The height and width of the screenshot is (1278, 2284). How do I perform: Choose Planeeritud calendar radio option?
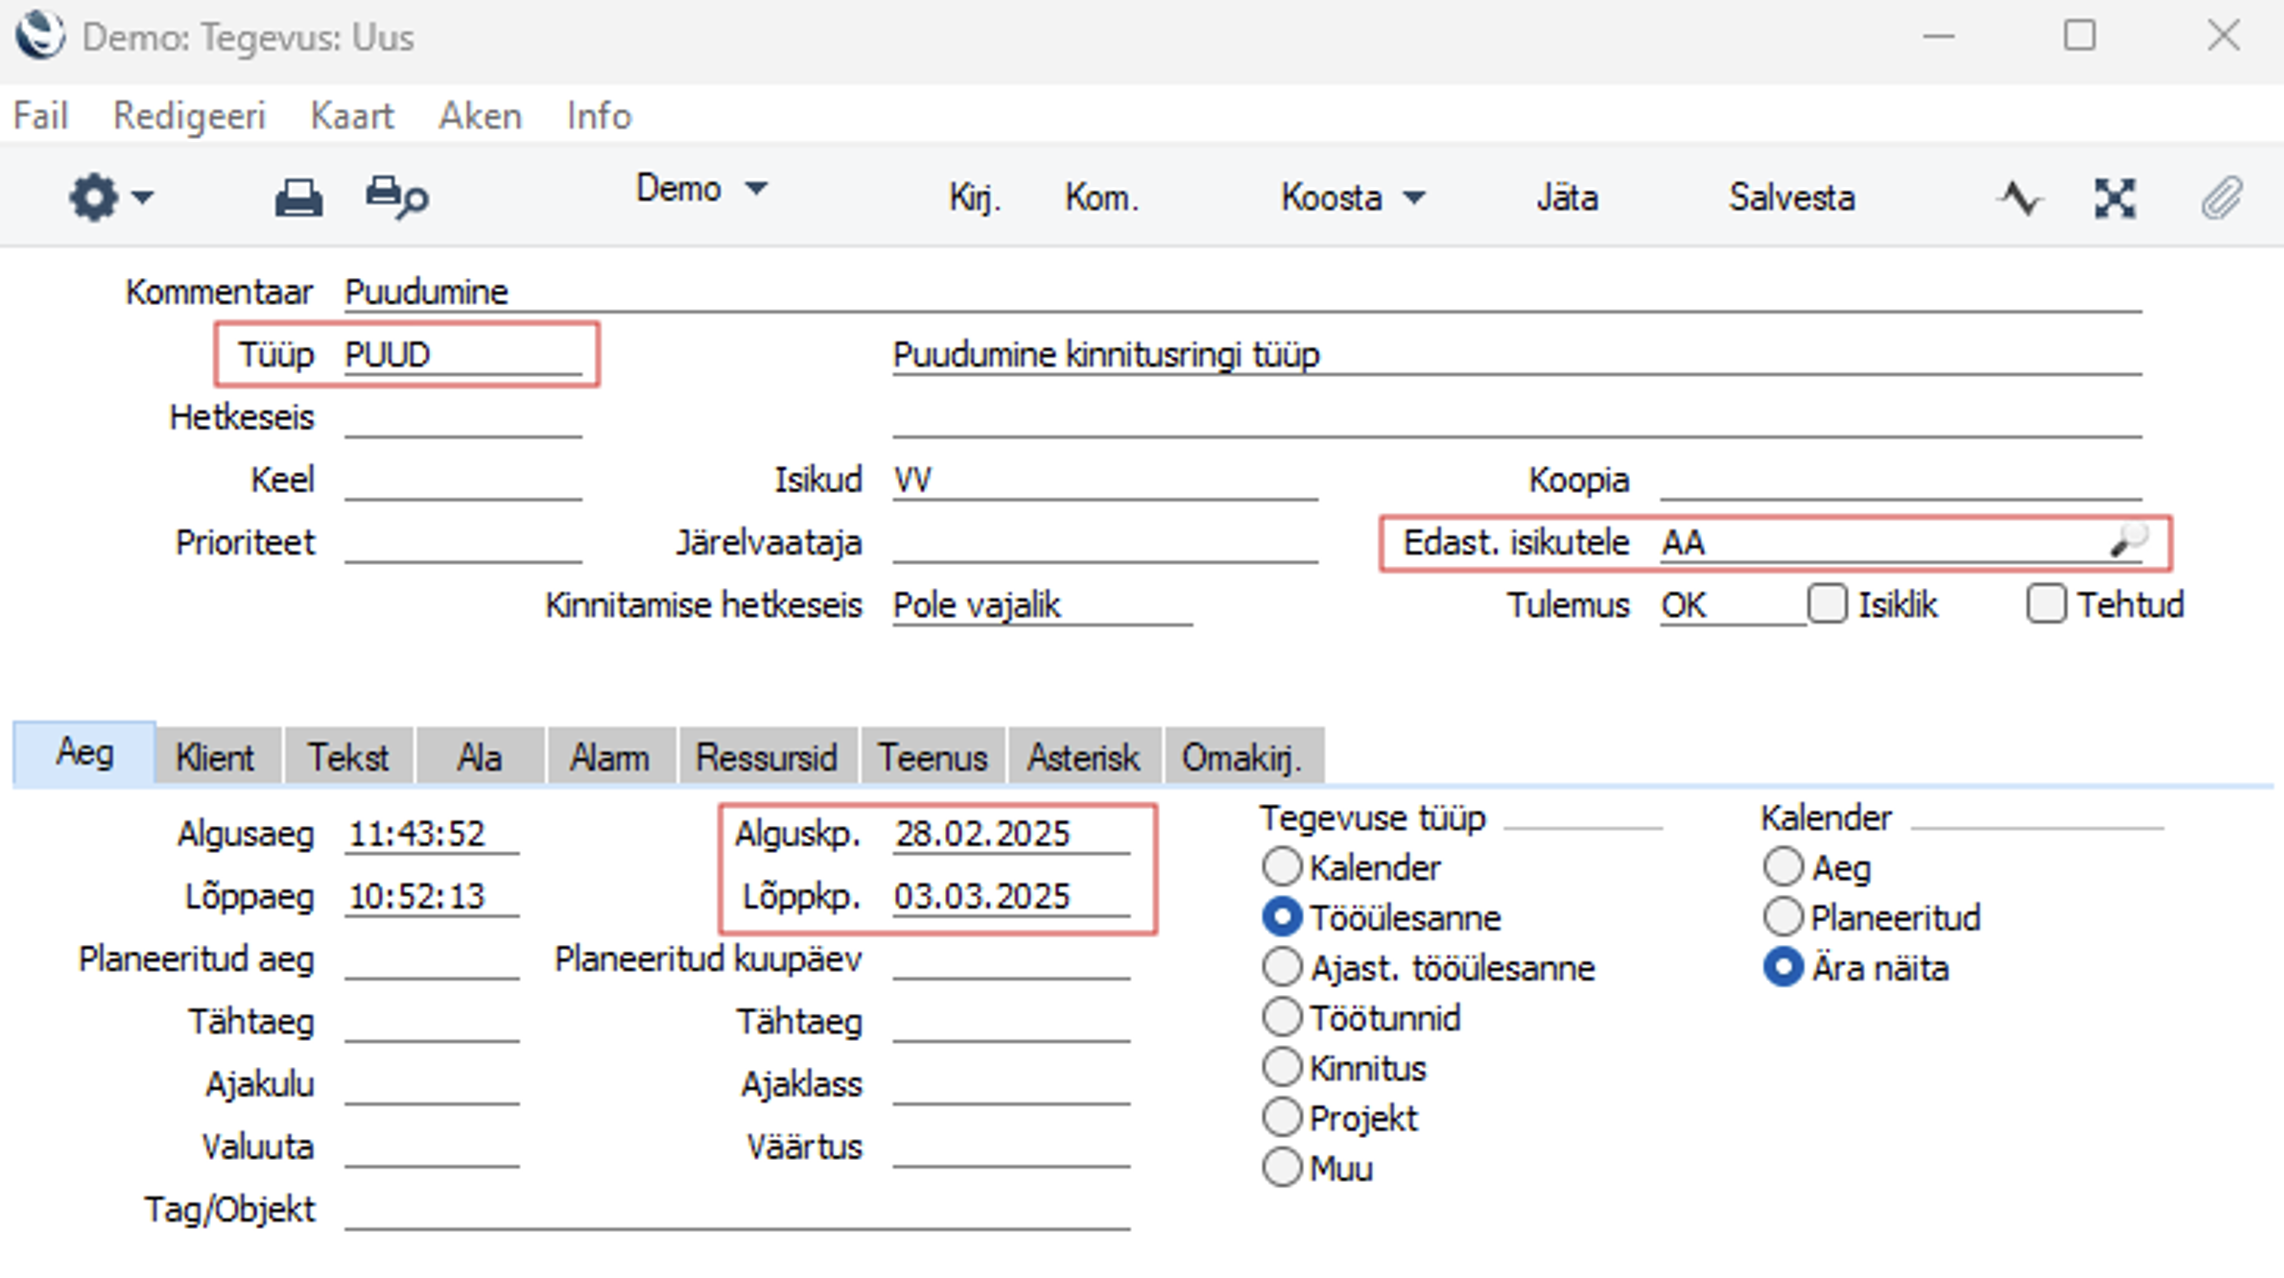[x=1783, y=917]
